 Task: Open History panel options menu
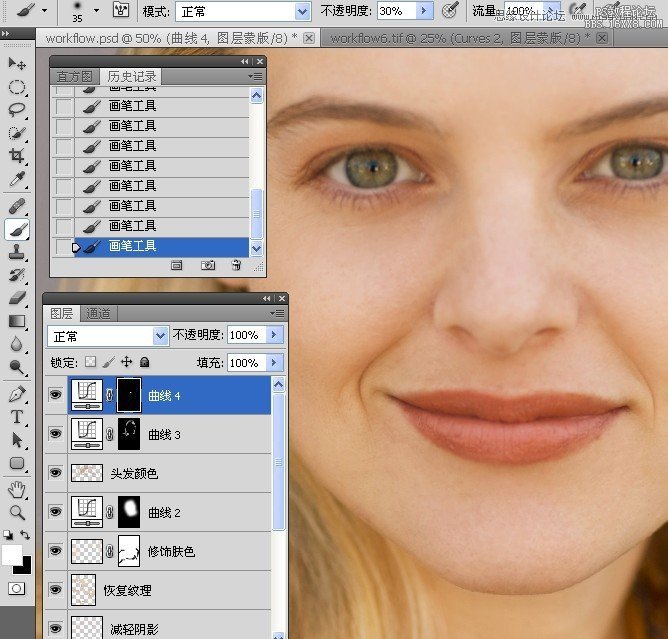click(256, 77)
